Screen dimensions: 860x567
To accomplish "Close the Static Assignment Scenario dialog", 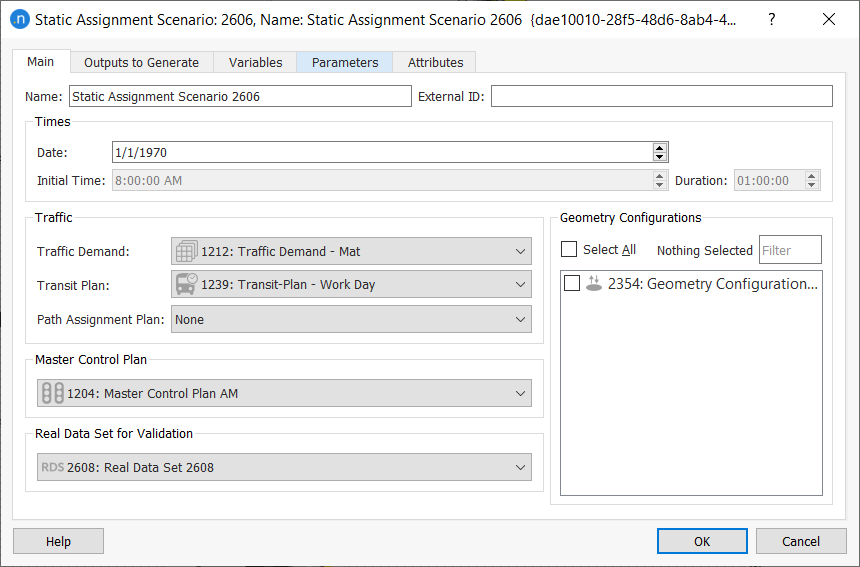I will click(x=829, y=20).
